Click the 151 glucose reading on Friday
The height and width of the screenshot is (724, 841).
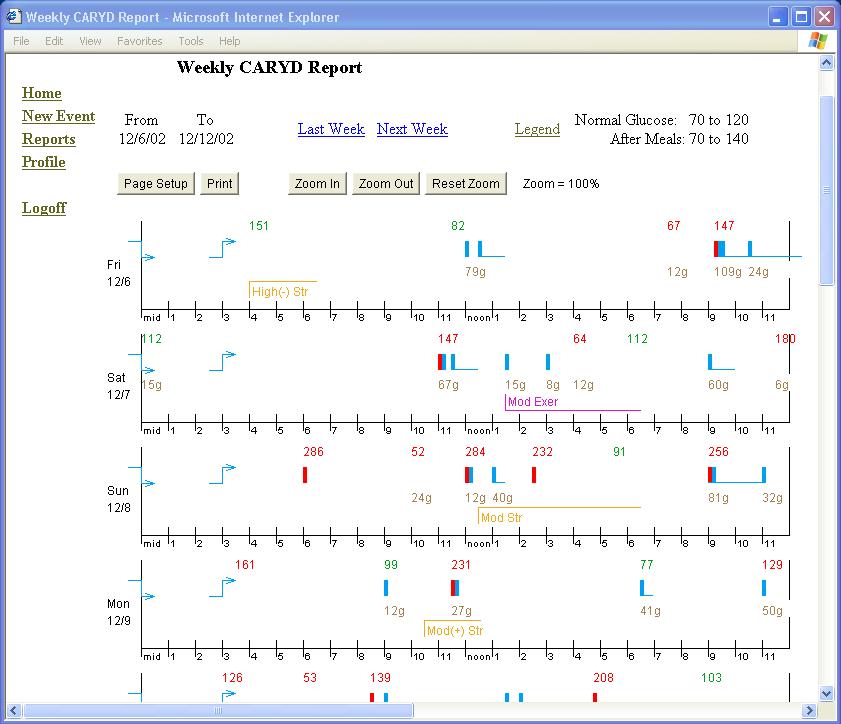[x=259, y=226]
